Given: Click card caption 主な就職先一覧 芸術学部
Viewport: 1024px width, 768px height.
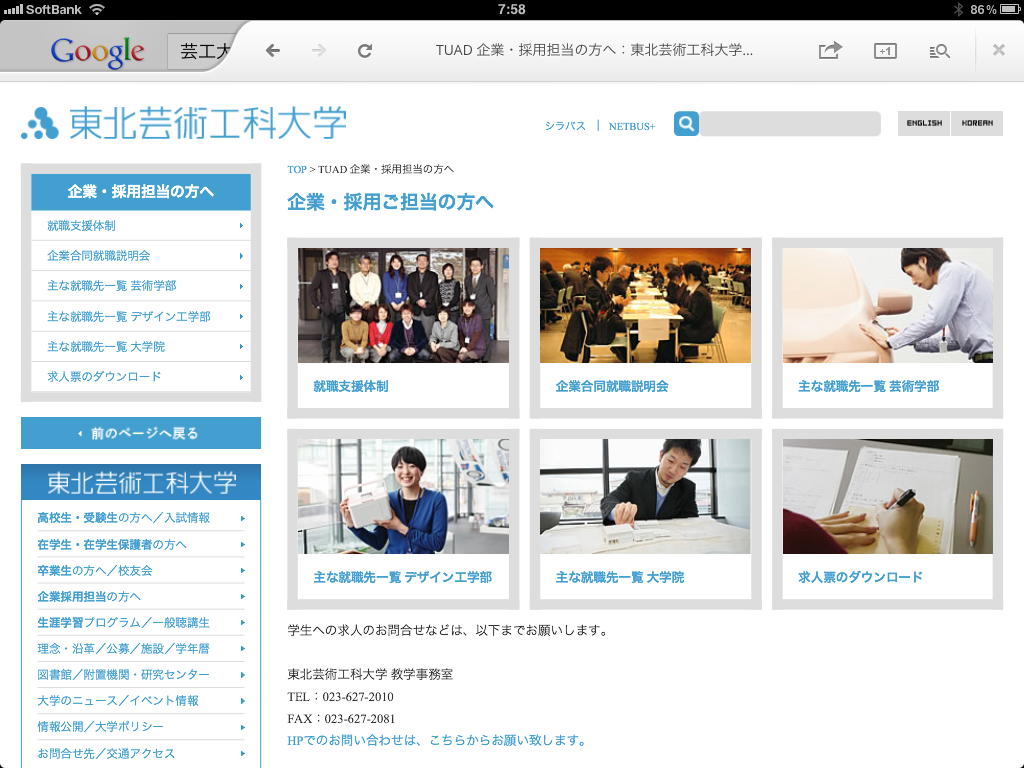Looking at the screenshot, I should tap(869, 386).
